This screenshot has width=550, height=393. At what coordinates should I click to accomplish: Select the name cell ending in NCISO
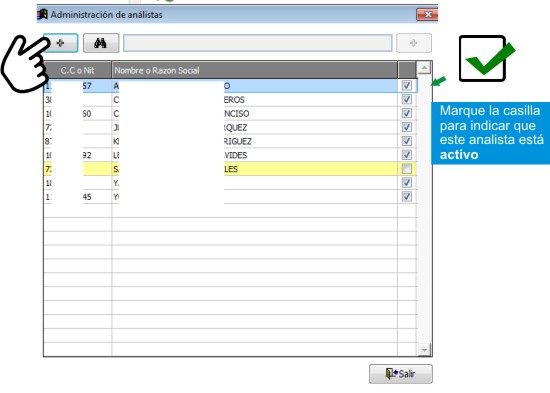pyautogui.click(x=255, y=113)
